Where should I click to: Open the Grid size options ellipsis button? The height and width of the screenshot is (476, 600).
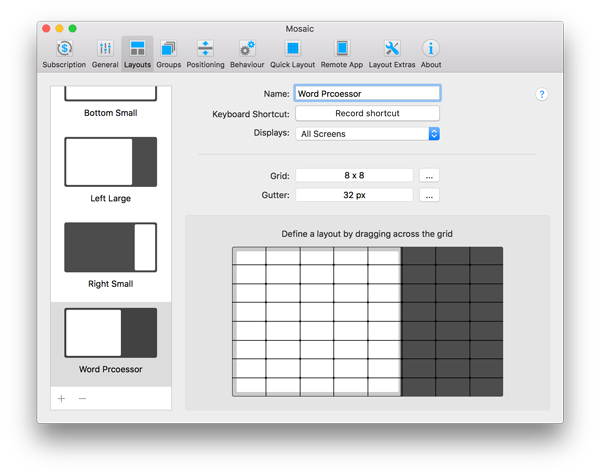tap(429, 175)
